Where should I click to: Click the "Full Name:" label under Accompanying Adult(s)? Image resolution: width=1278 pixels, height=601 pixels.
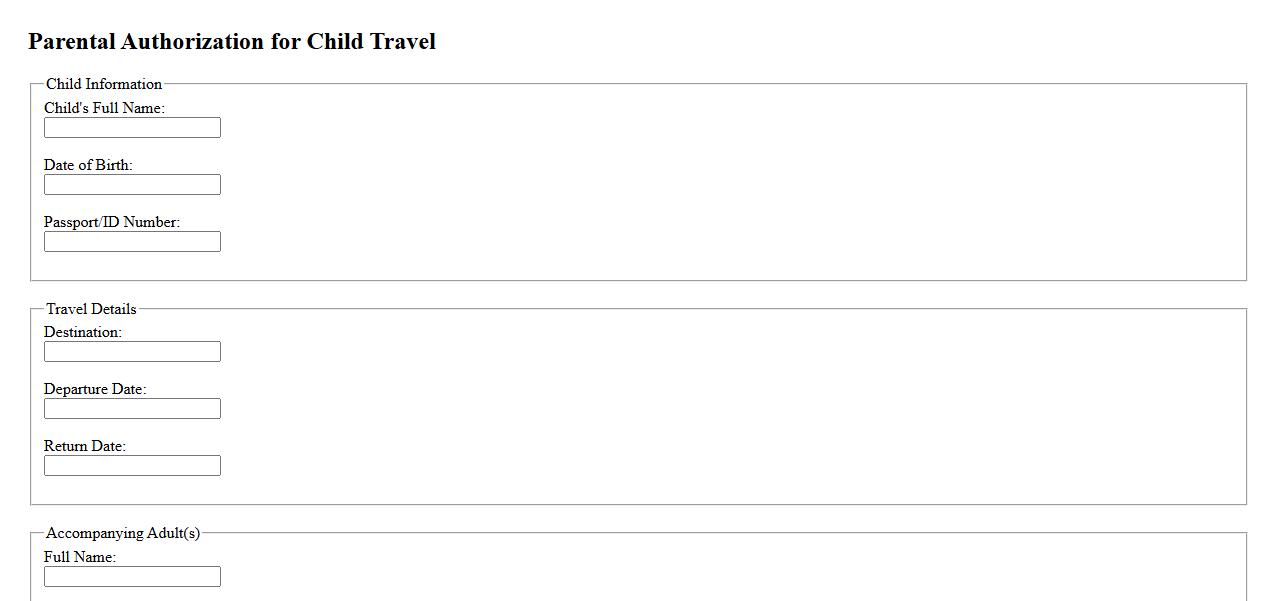coord(80,557)
